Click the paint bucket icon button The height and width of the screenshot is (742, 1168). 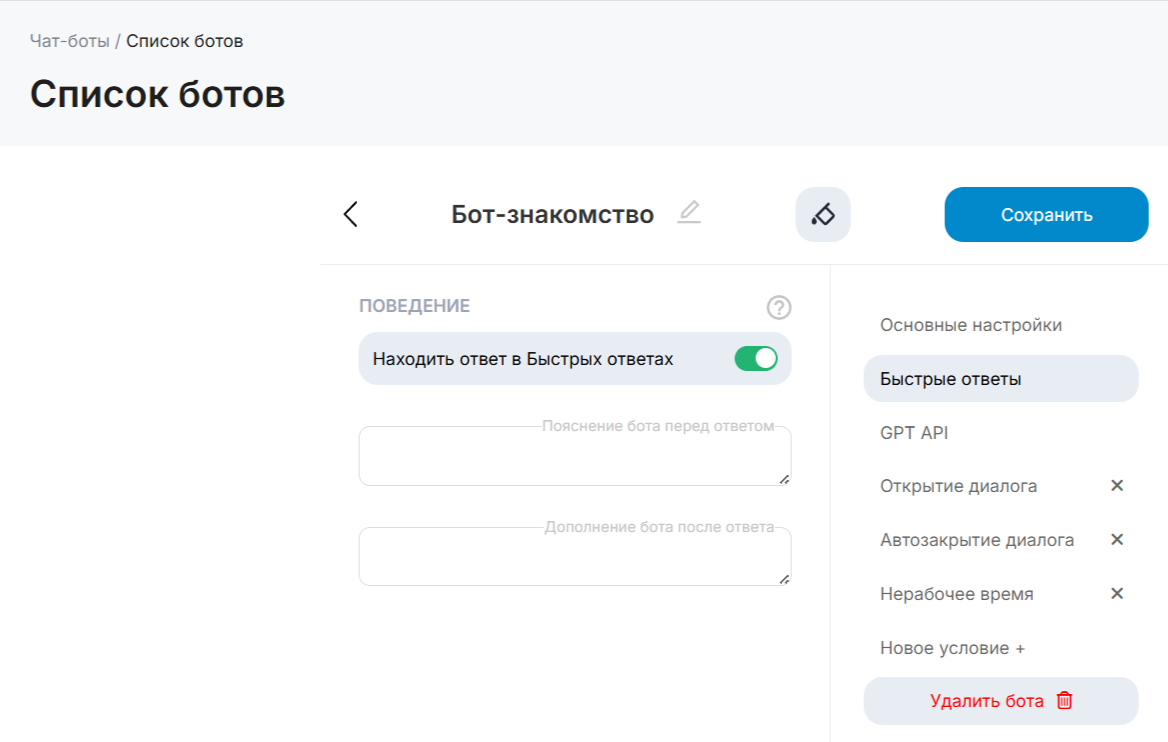822,214
